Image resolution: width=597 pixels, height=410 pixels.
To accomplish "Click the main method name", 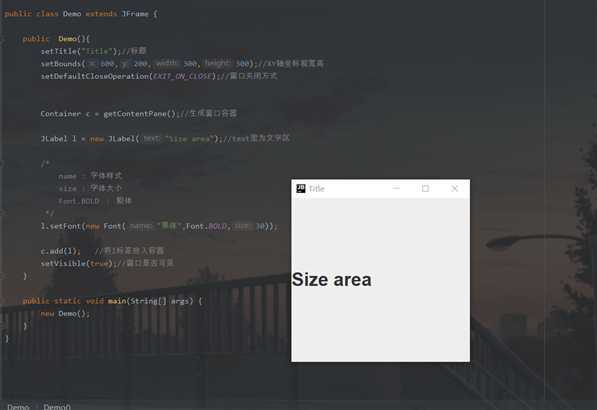I will coord(117,301).
